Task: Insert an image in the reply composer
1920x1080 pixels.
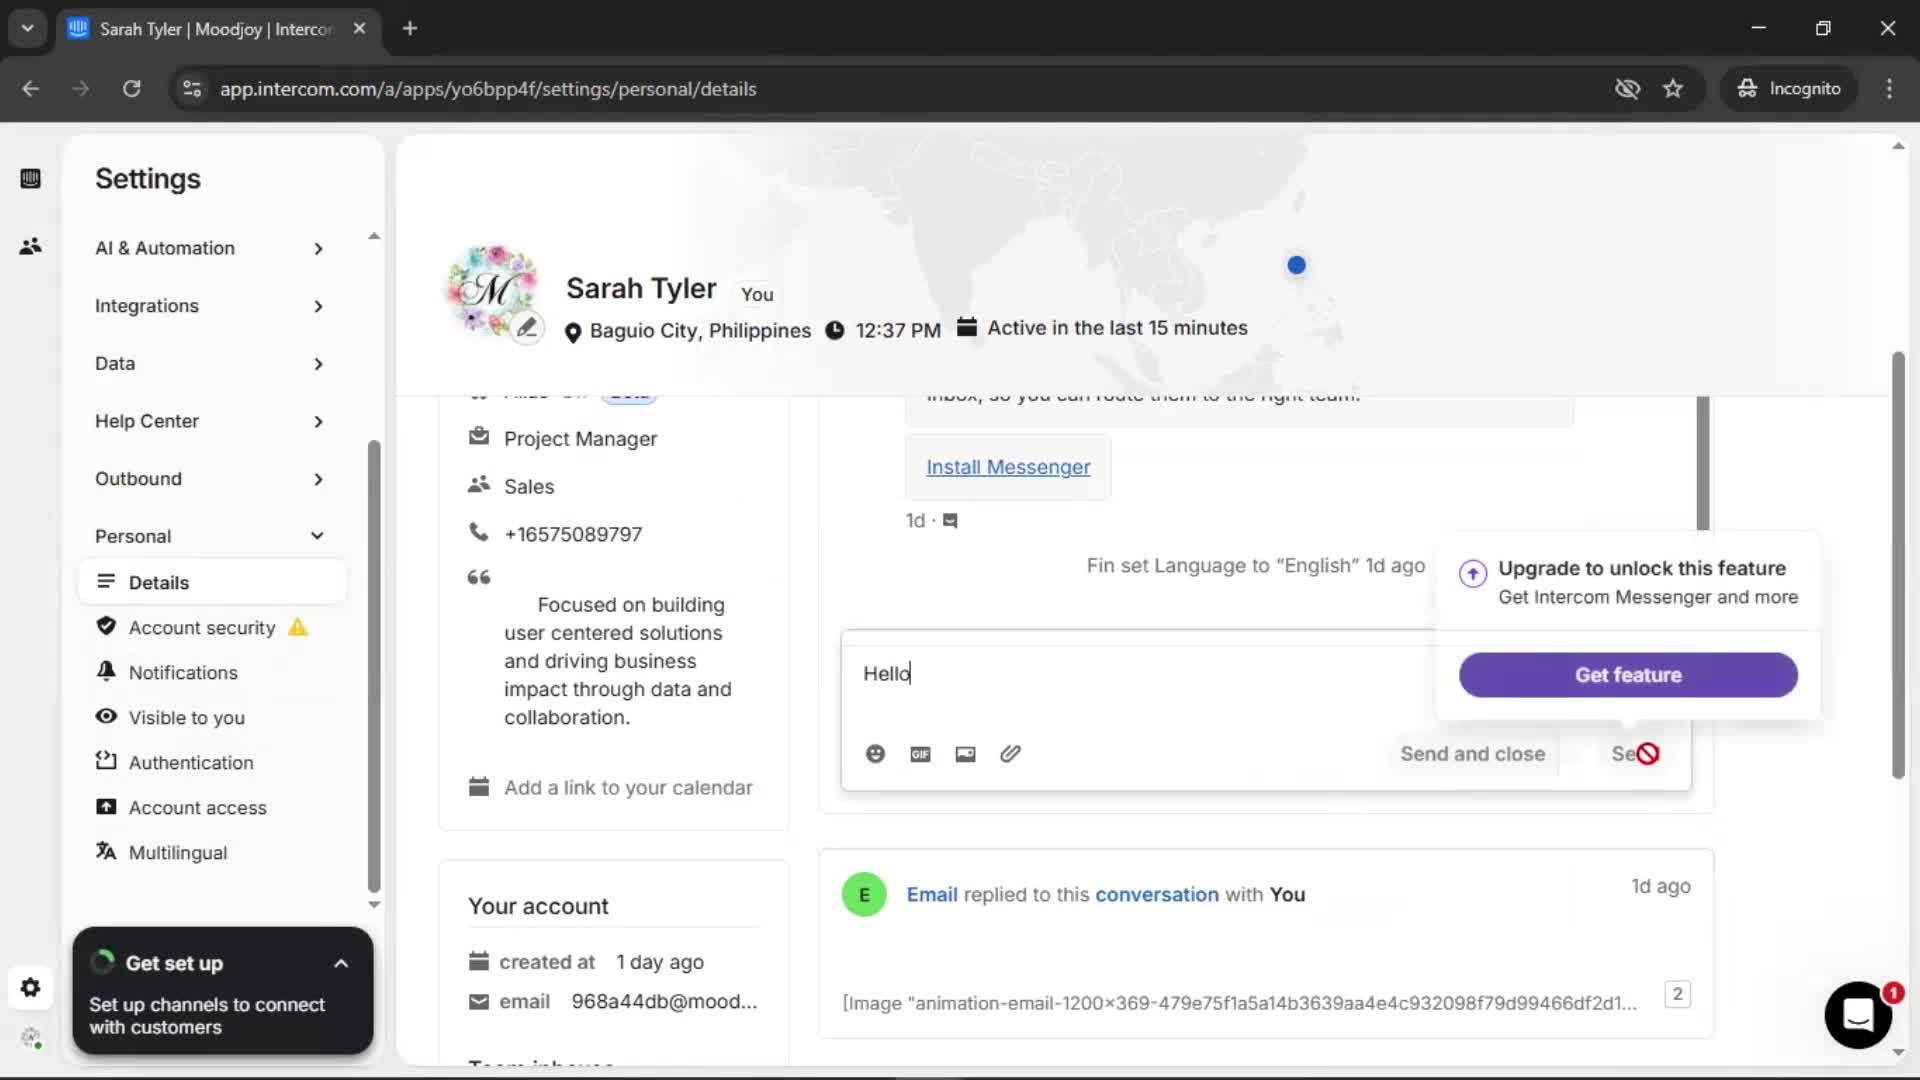Action: pos(965,754)
